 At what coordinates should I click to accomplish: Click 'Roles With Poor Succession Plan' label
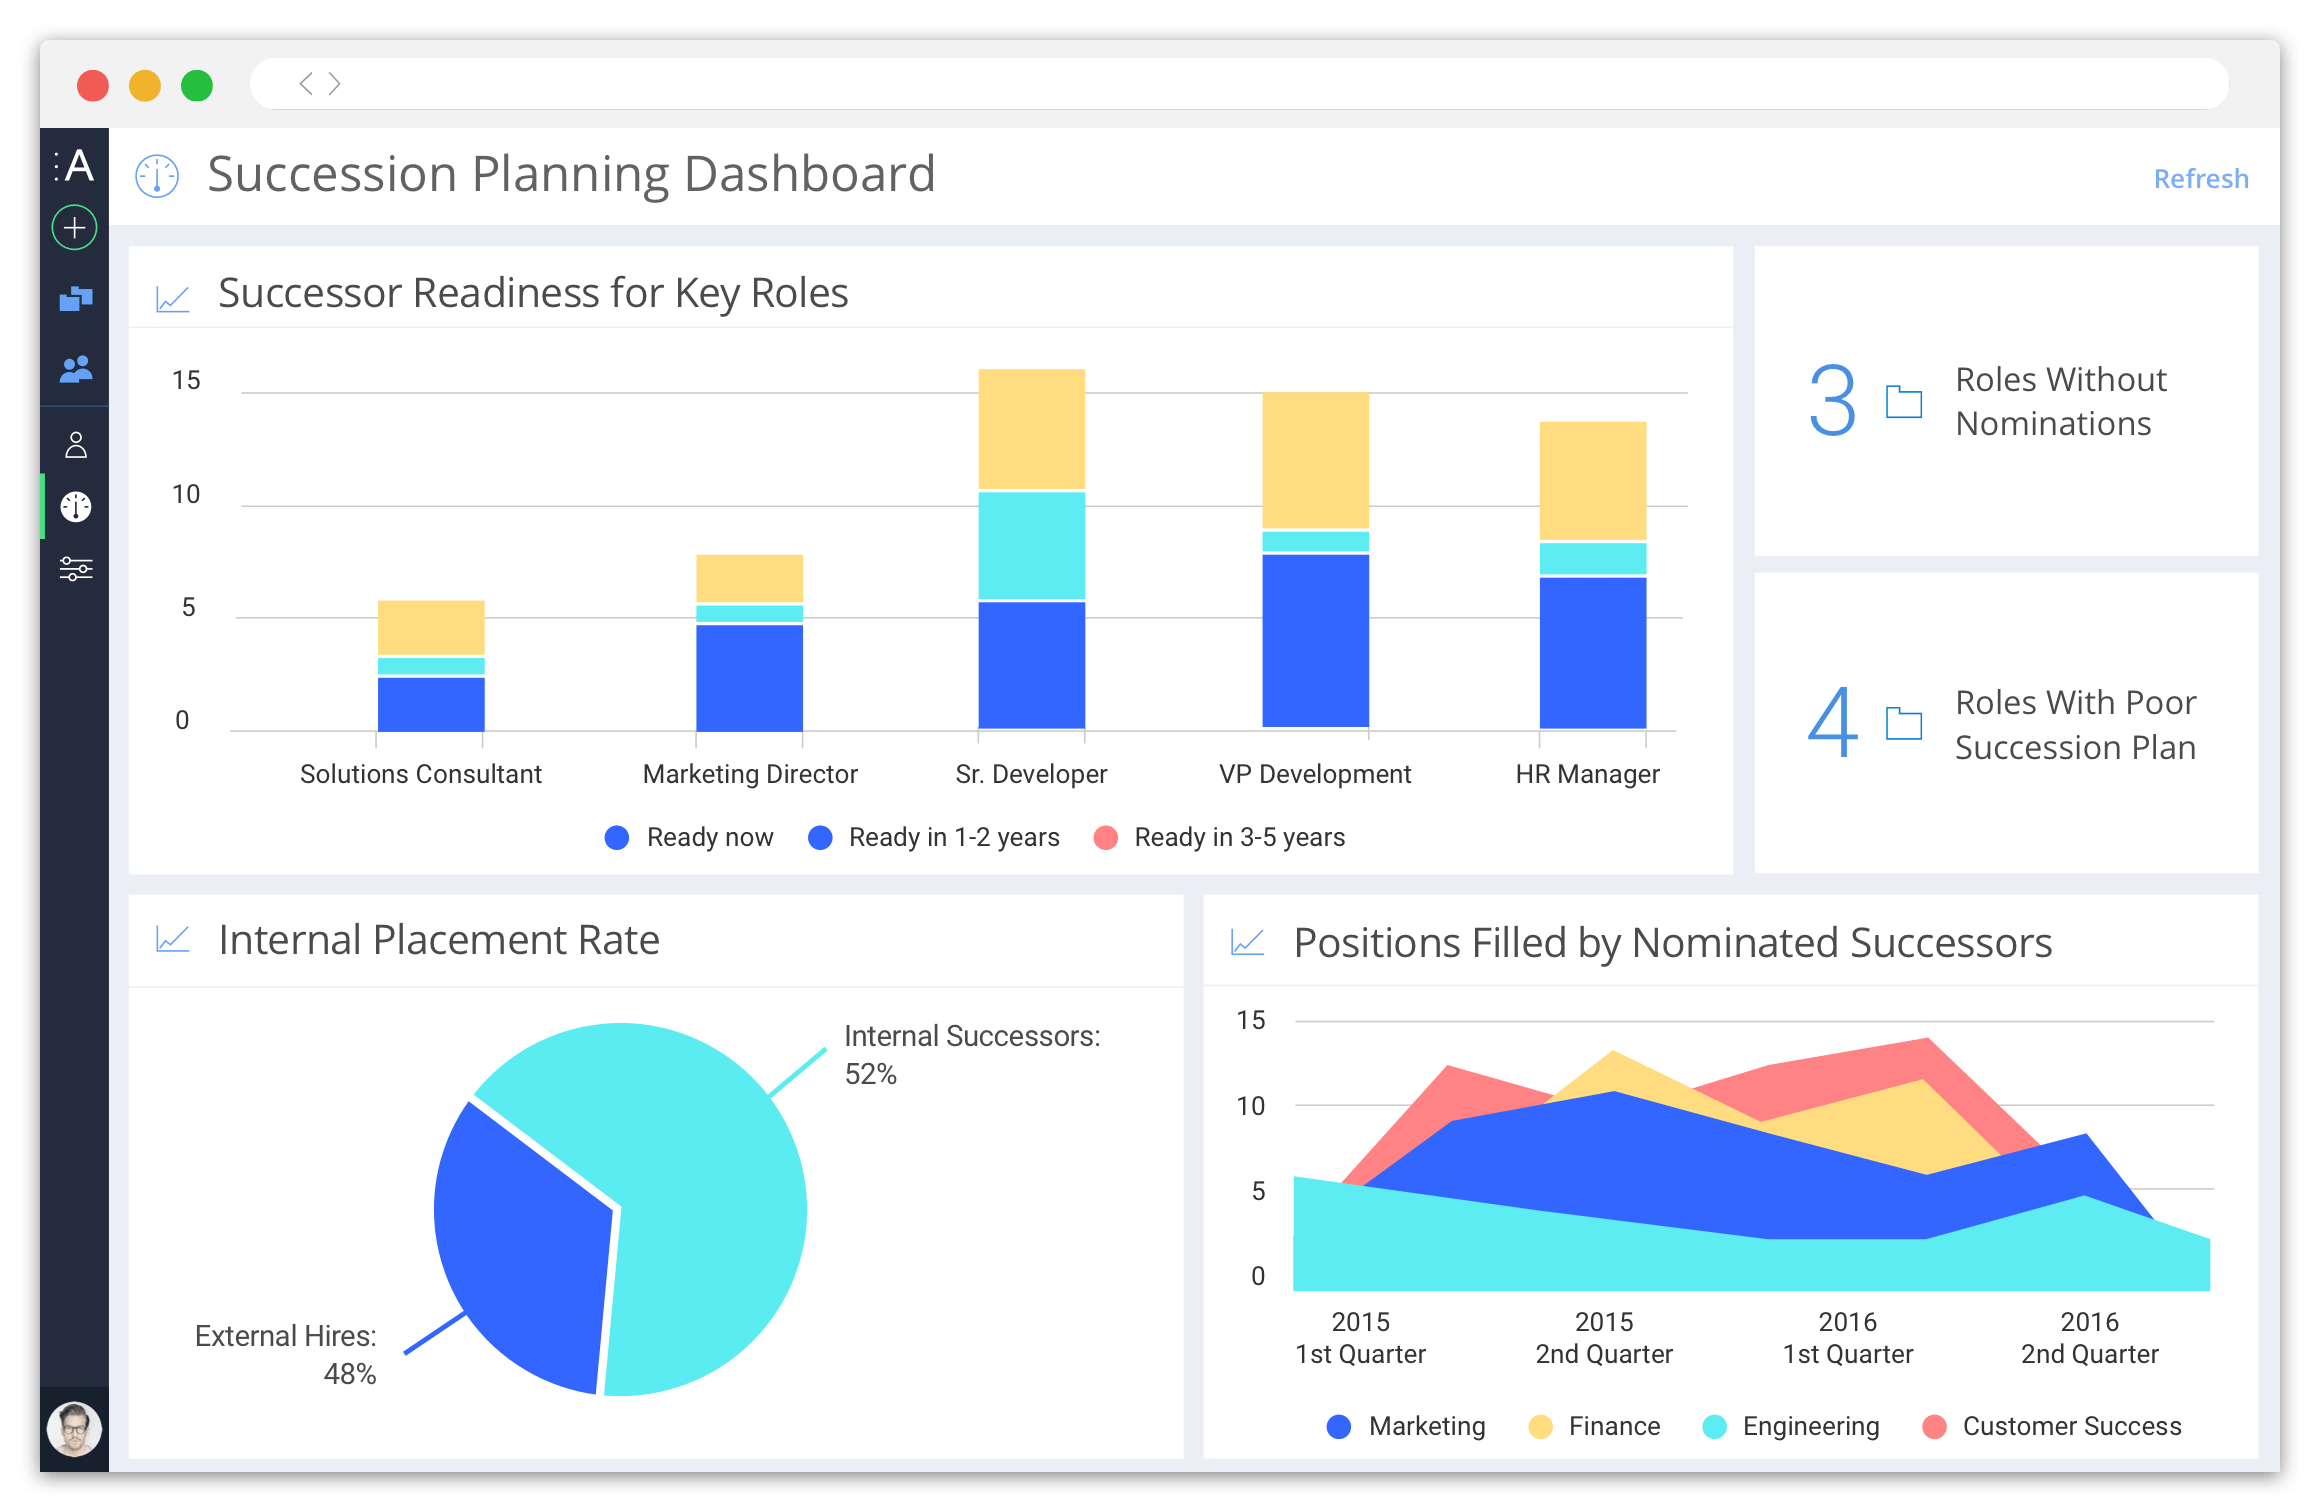tap(2076, 725)
